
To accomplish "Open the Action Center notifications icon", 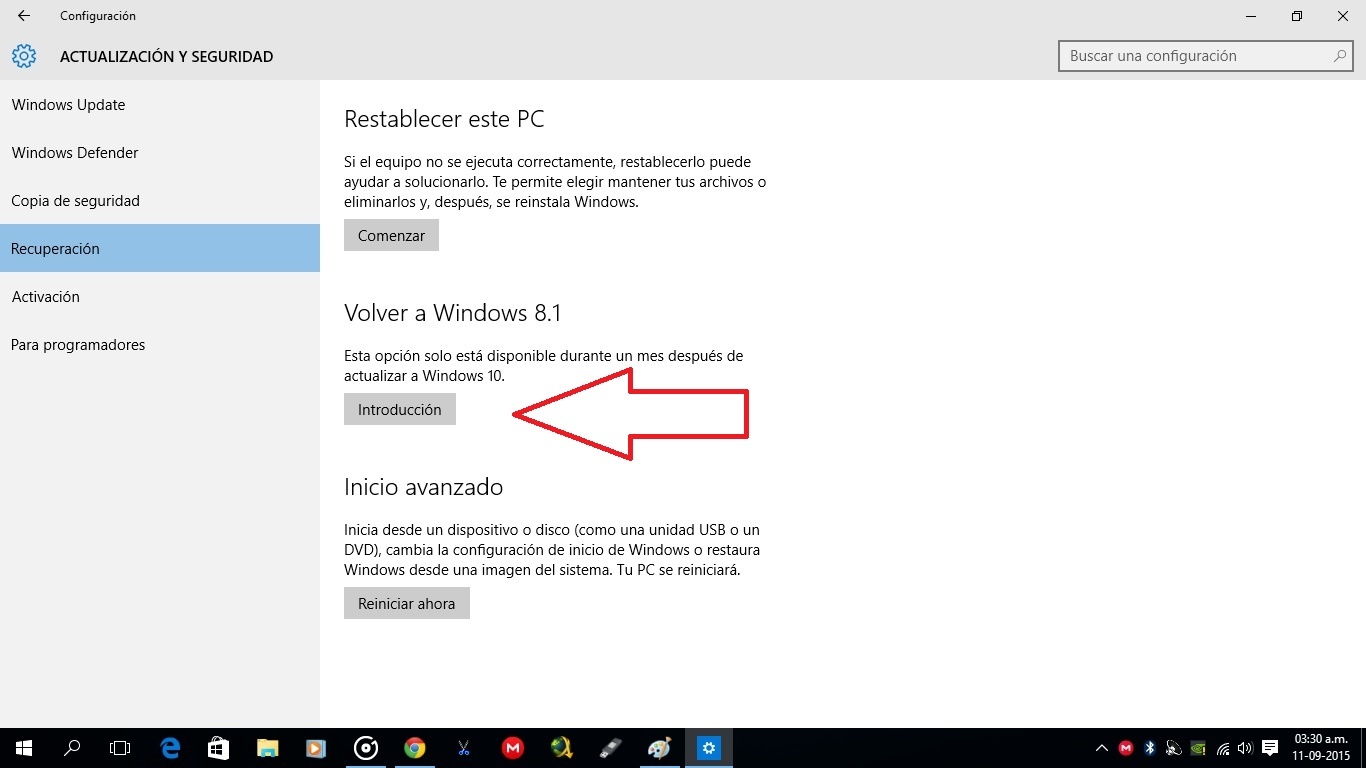I will [x=1270, y=748].
